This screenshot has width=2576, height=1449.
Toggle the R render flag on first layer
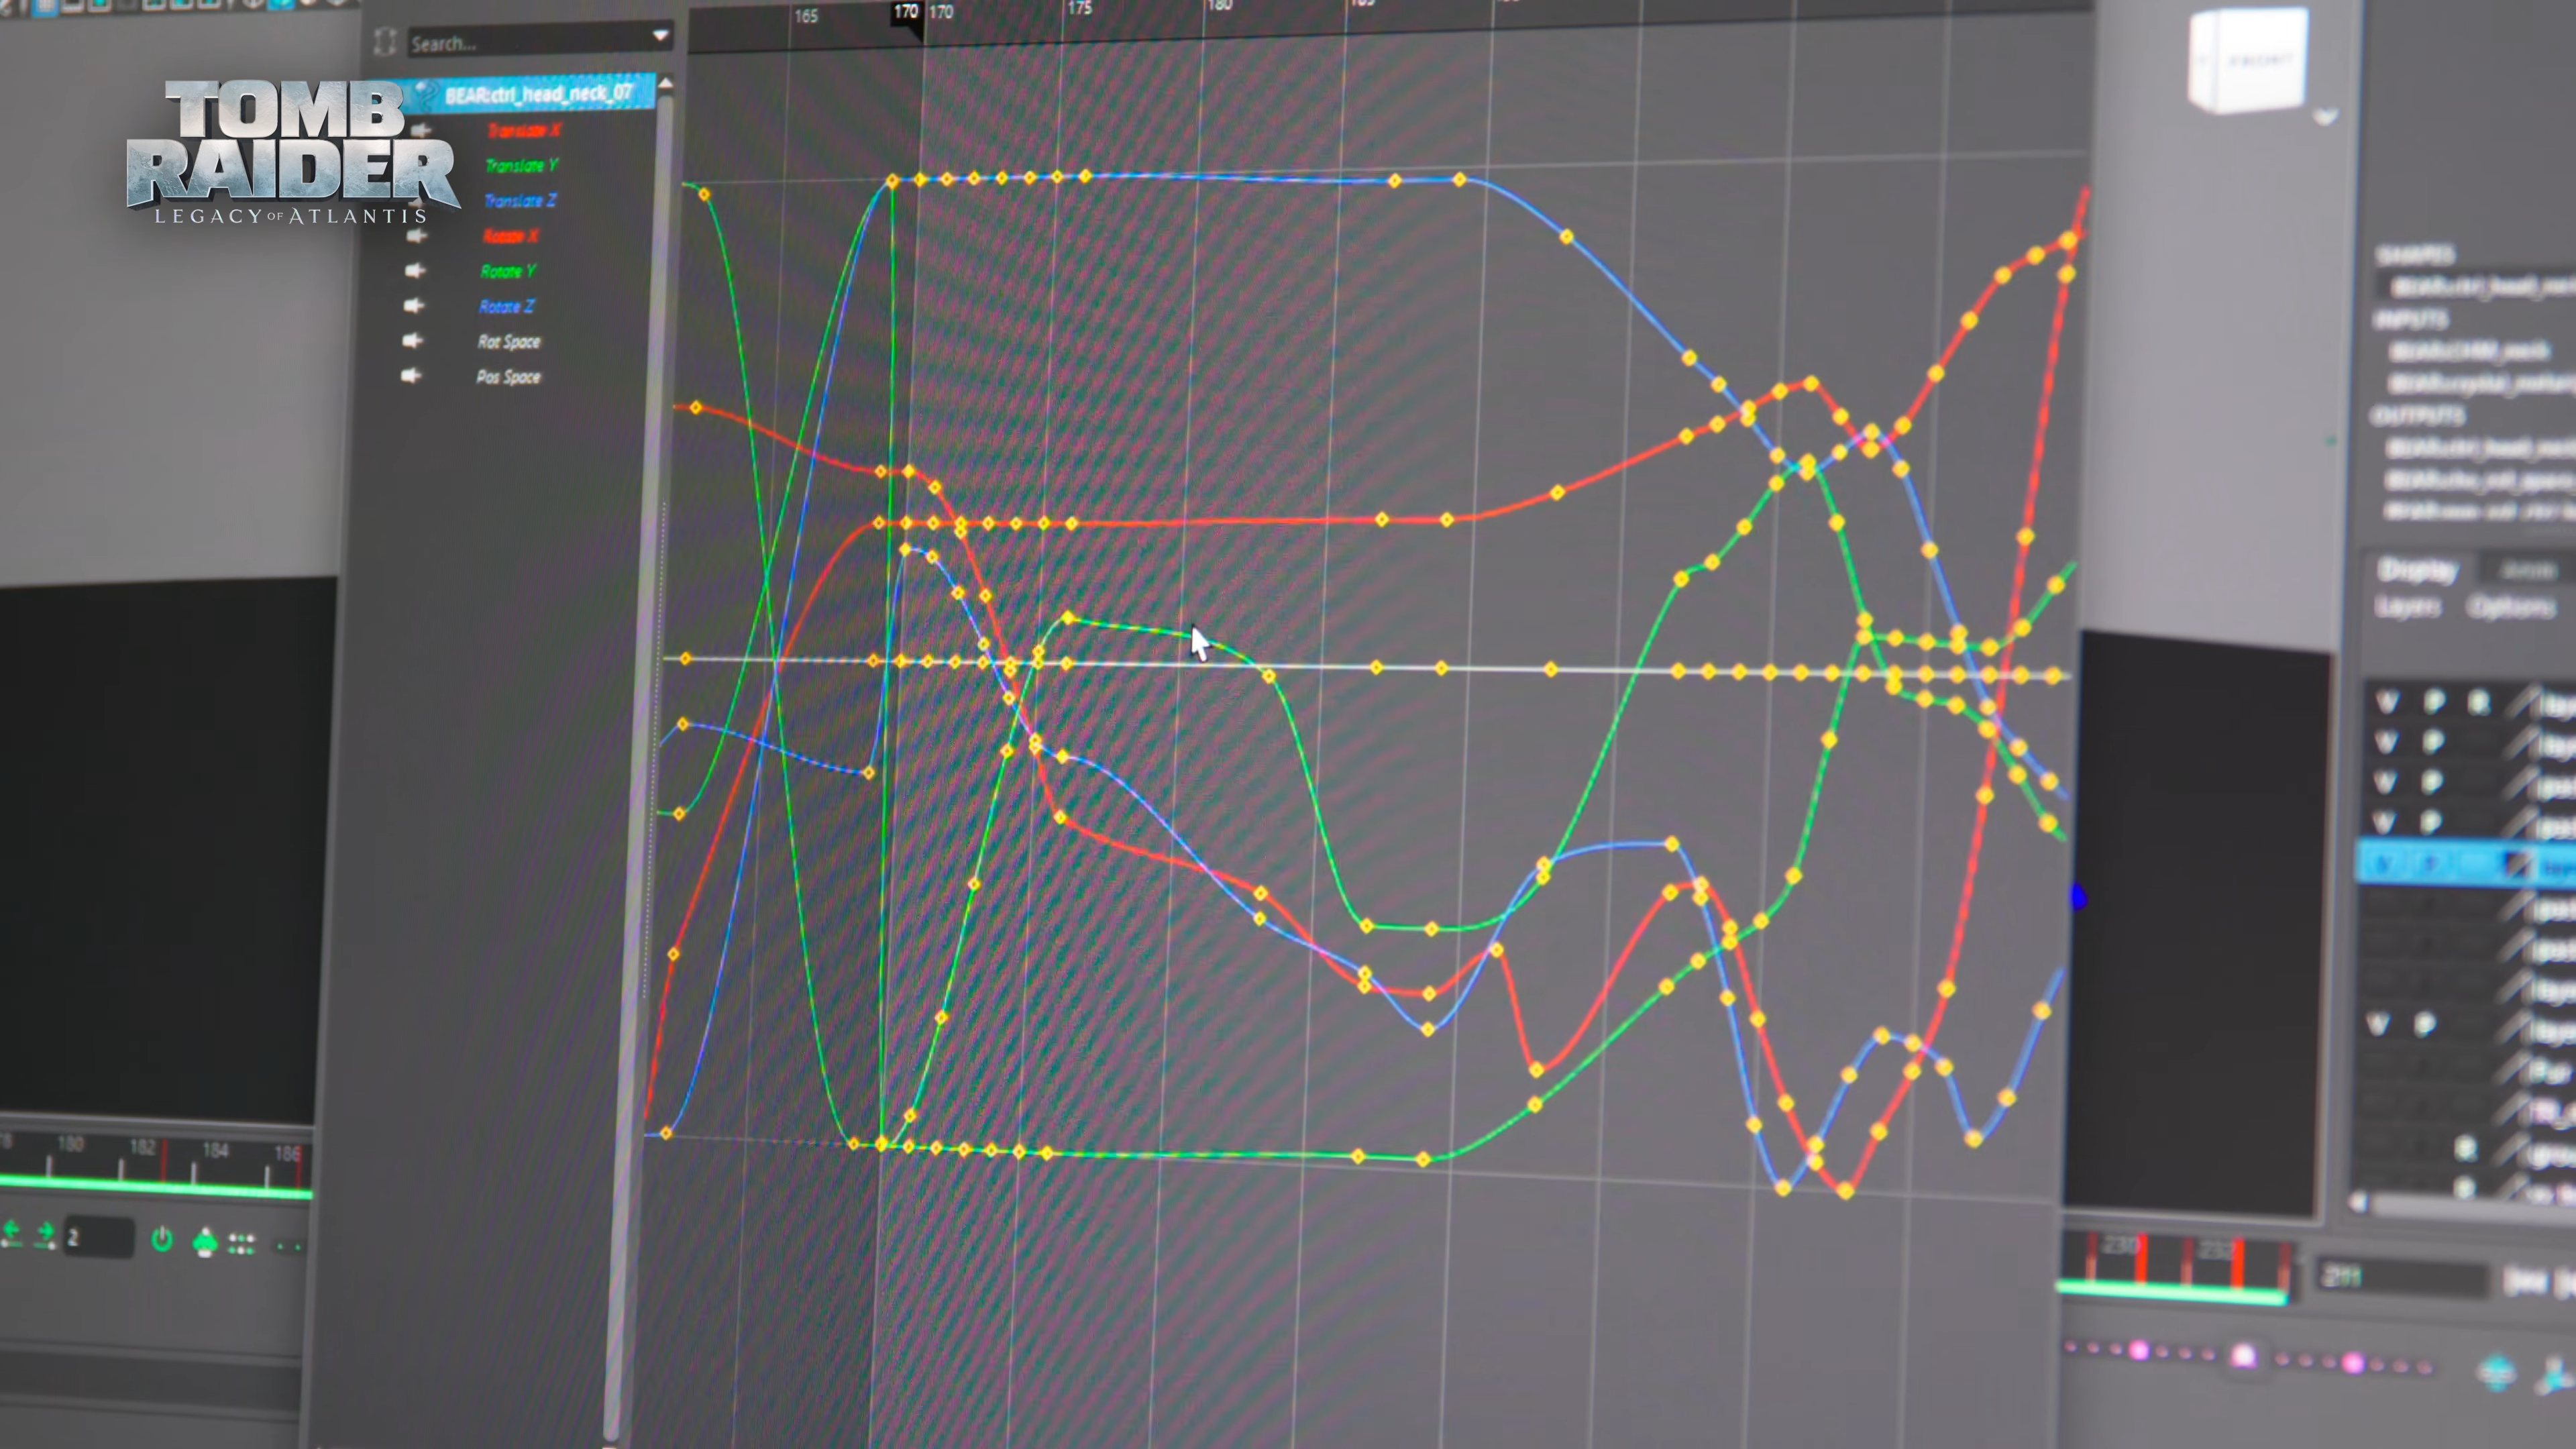coord(2478,702)
